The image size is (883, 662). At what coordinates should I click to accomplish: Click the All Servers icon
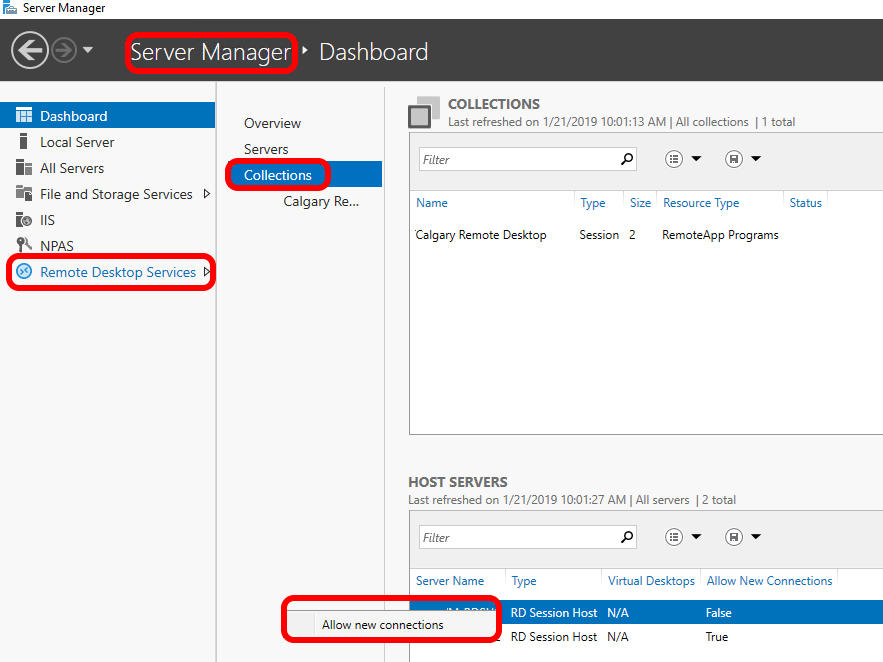tap(24, 168)
